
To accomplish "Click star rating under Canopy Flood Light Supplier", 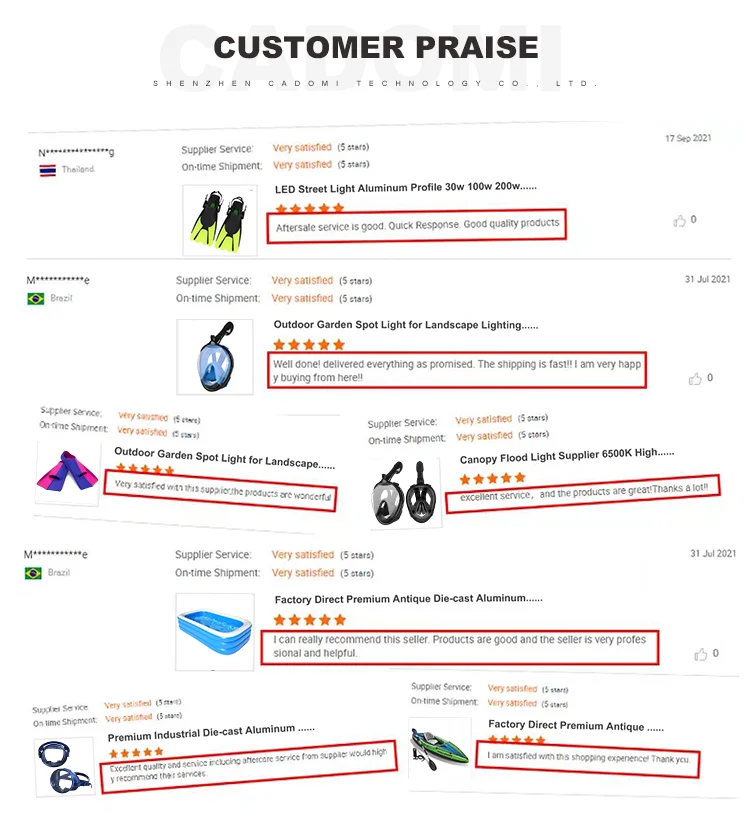I will click(493, 478).
